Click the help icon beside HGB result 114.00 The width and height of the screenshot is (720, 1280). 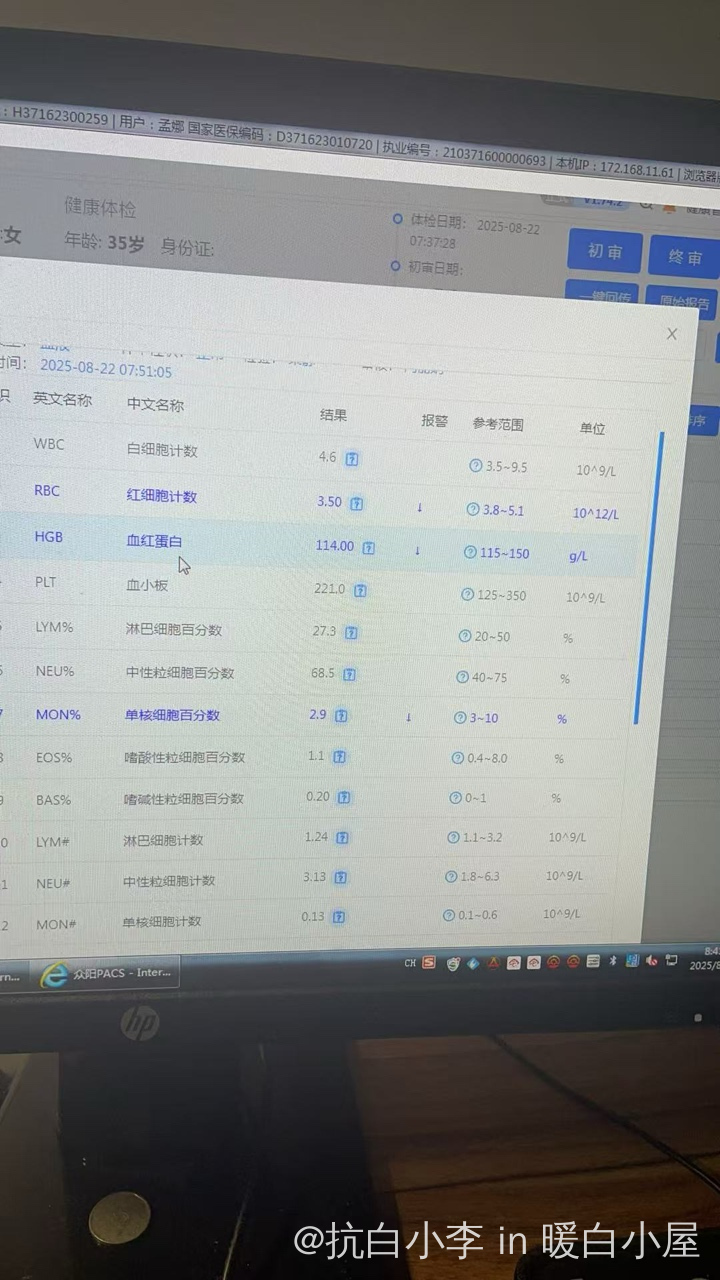pos(368,548)
